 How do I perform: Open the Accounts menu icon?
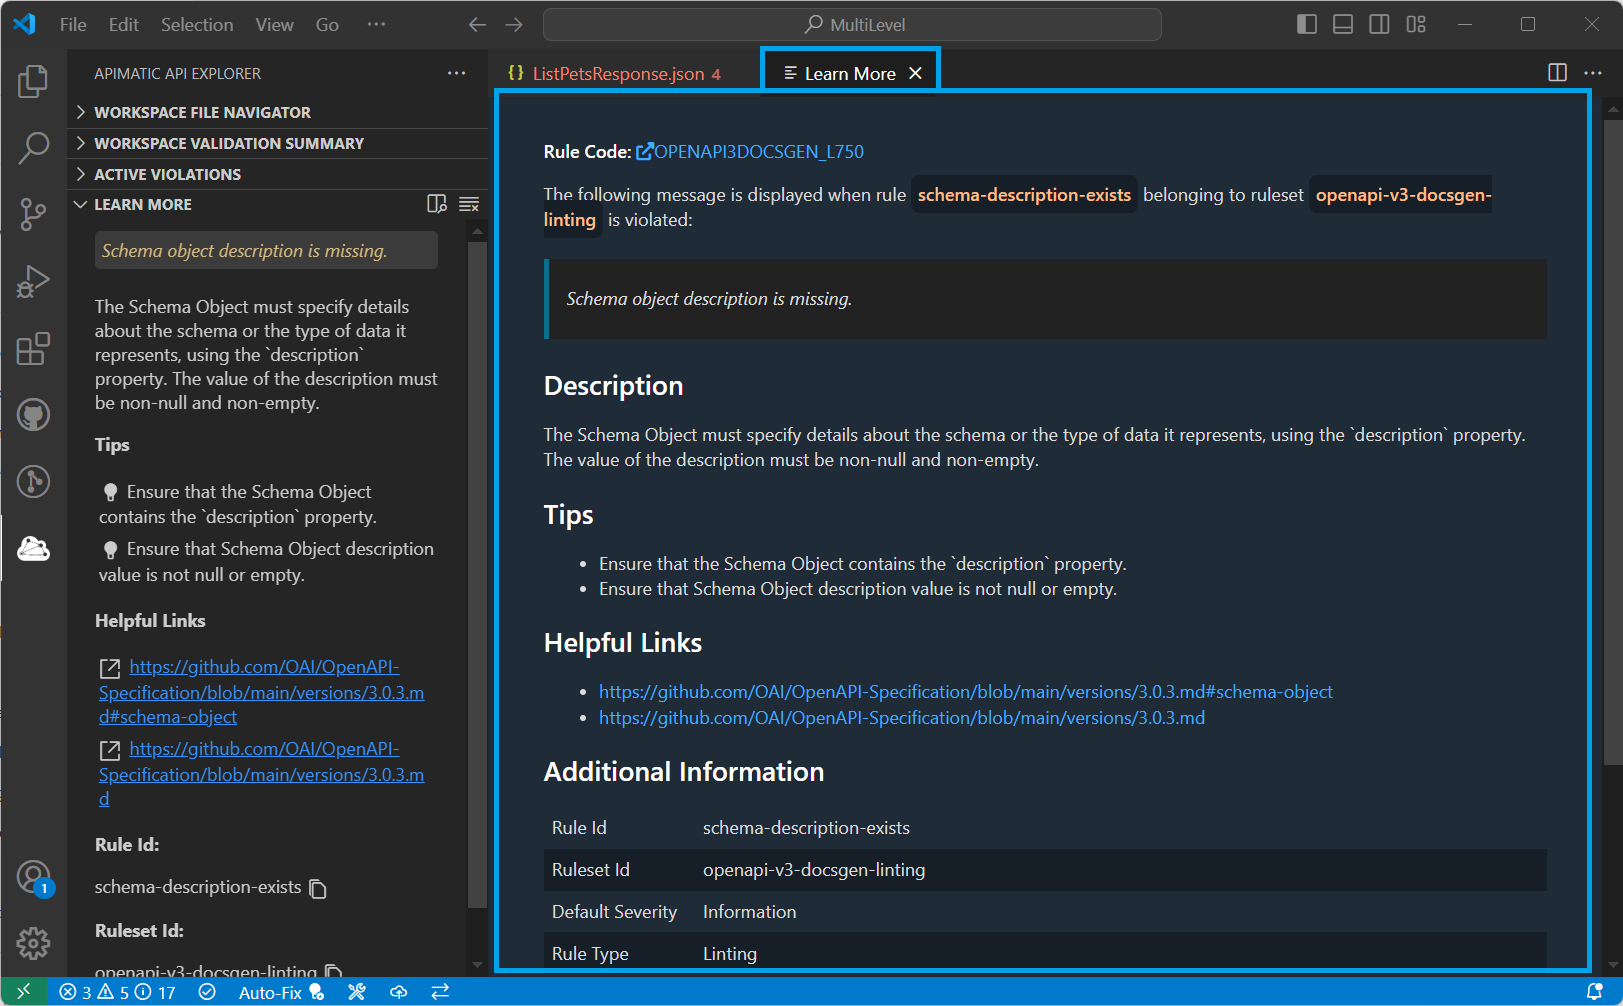(x=33, y=877)
